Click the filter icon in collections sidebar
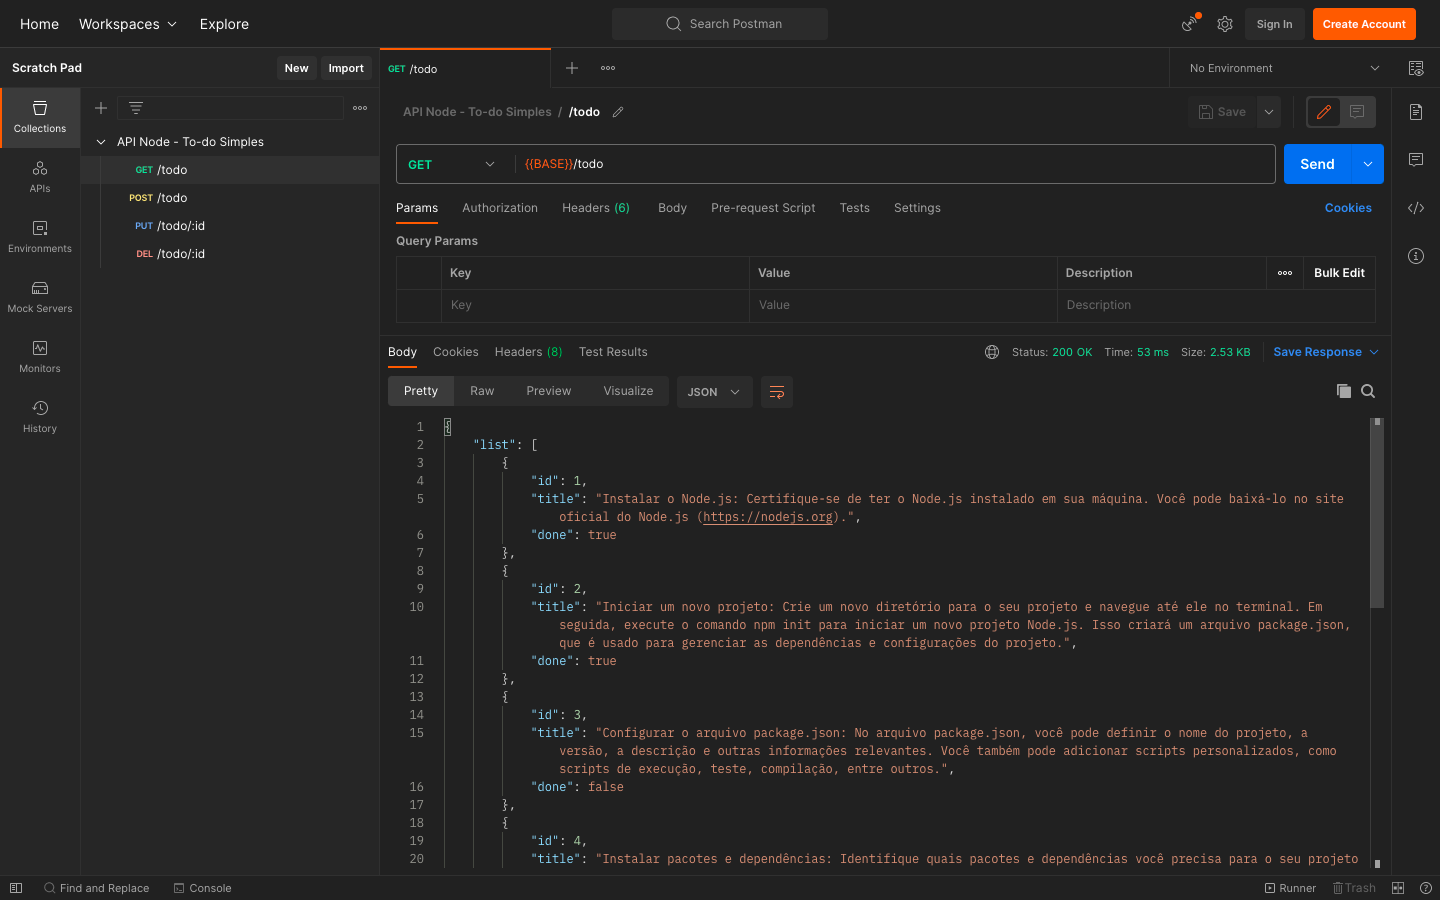 pos(136,108)
